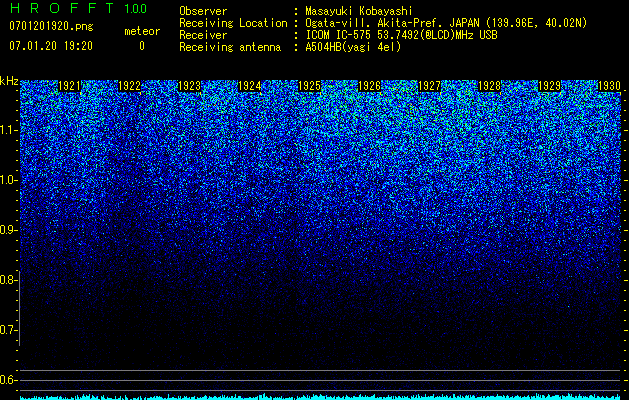Click the 1929 time marker
The width and height of the screenshot is (629, 400).
pos(550,86)
